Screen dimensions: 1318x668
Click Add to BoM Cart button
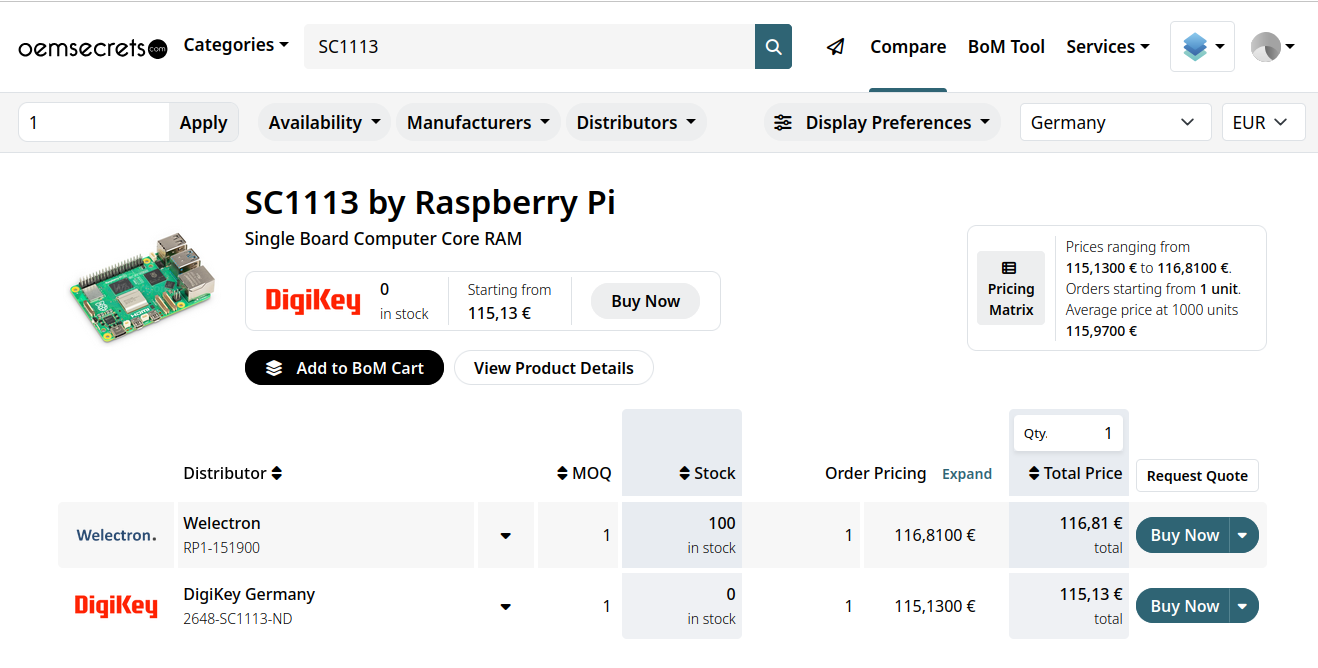(344, 368)
